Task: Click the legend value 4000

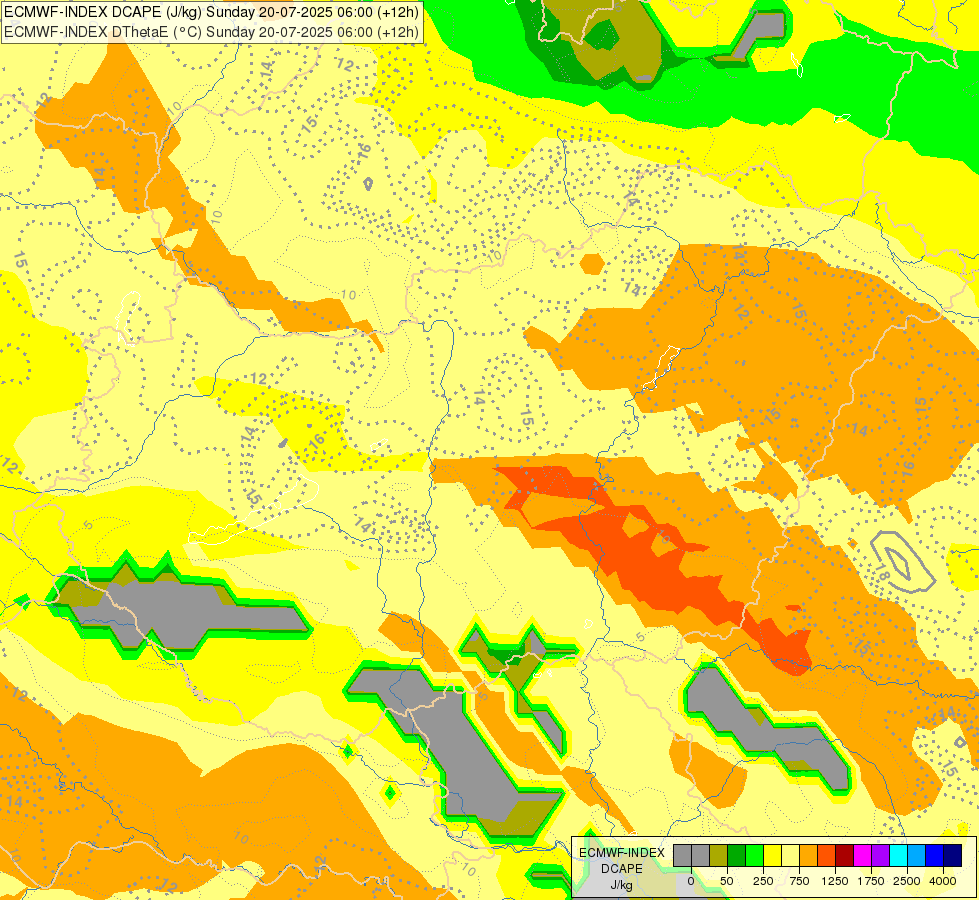Action: point(943,881)
